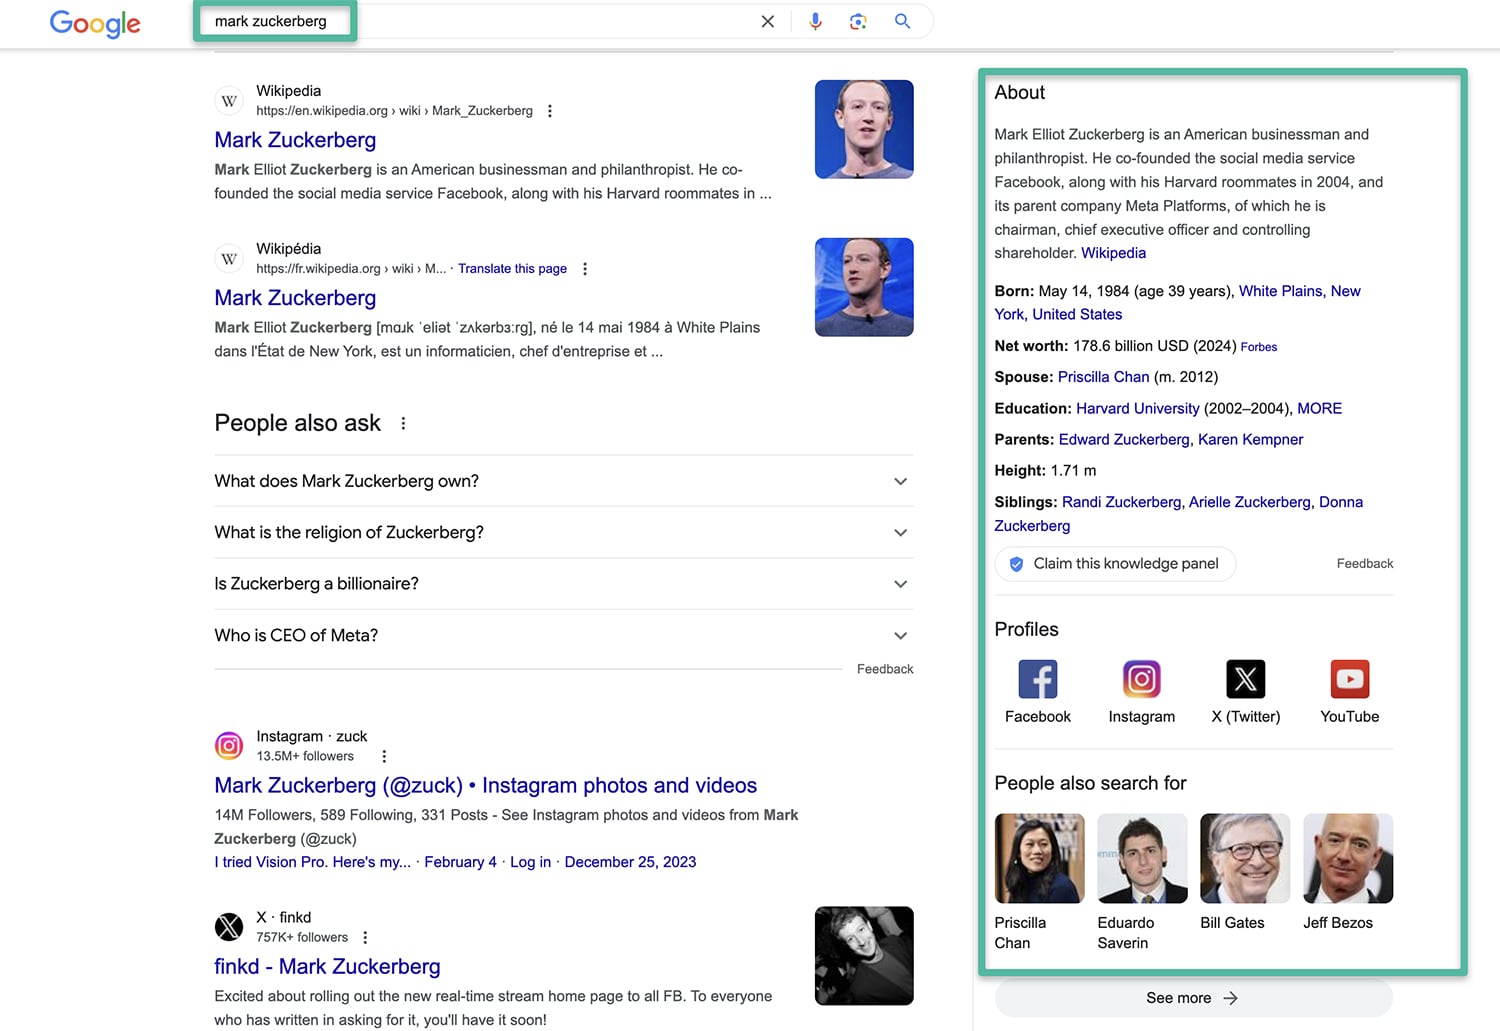Click the Google logo
1500x1031 pixels.
(x=95, y=23)
